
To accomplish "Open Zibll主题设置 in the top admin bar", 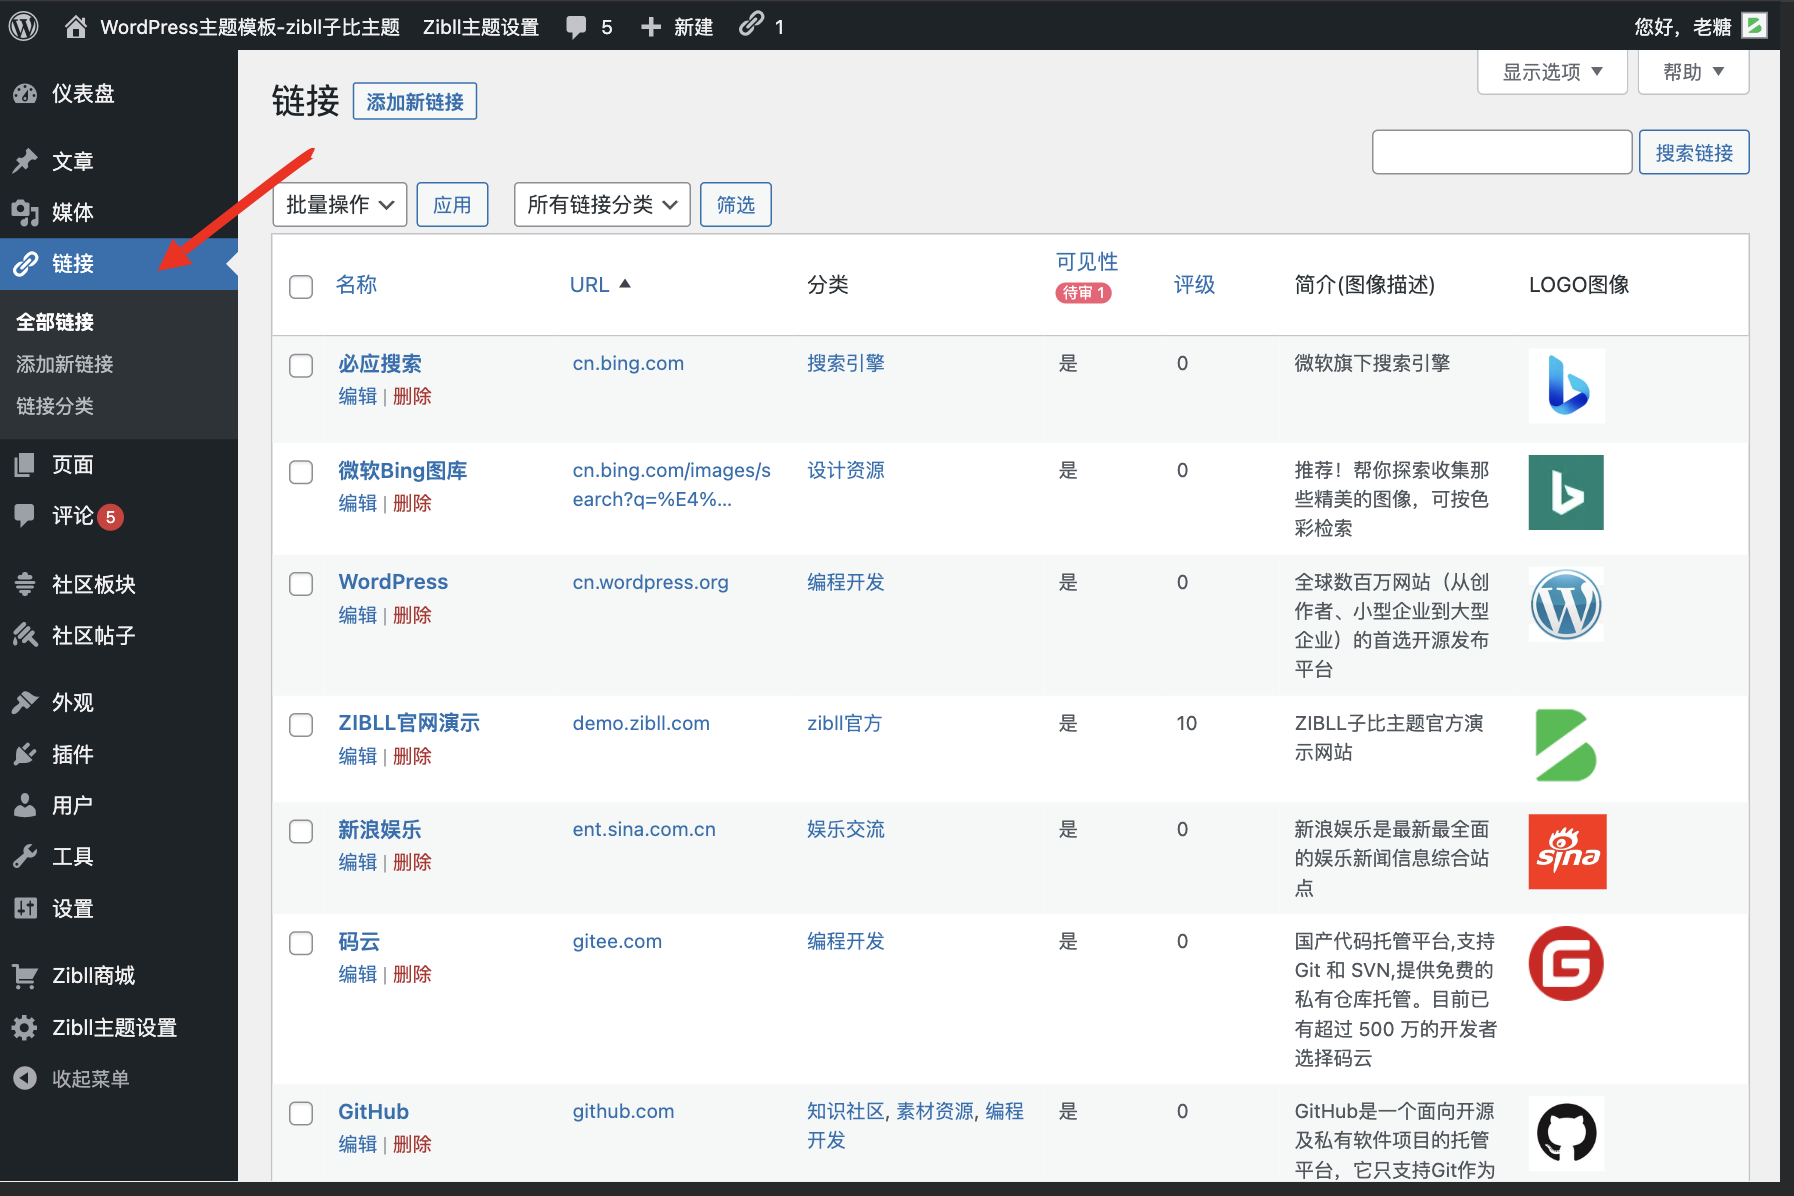I will (481, 27).
